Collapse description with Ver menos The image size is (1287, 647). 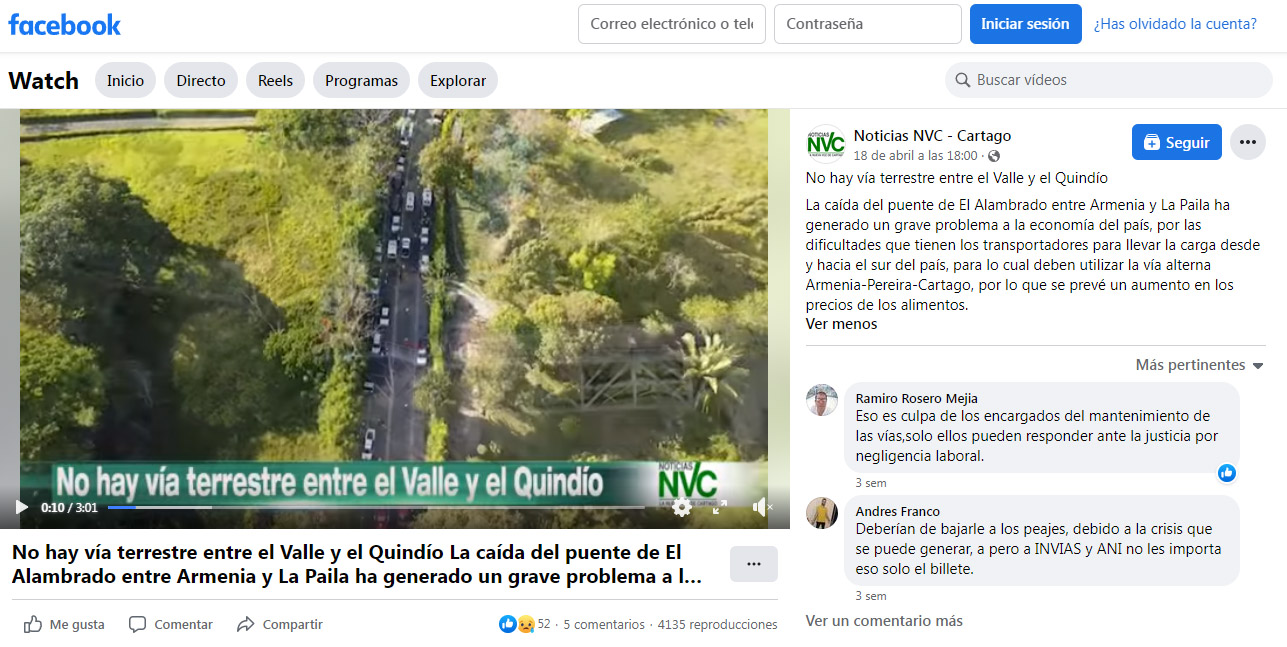tap(841, 324)
